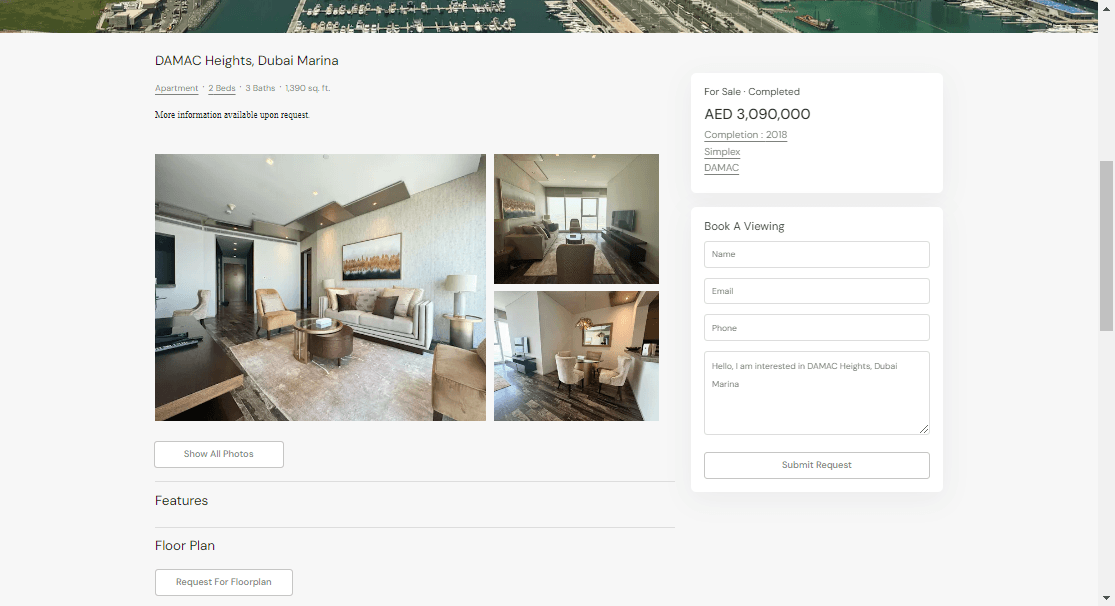Open the Apartment property type link

[176, 88]
